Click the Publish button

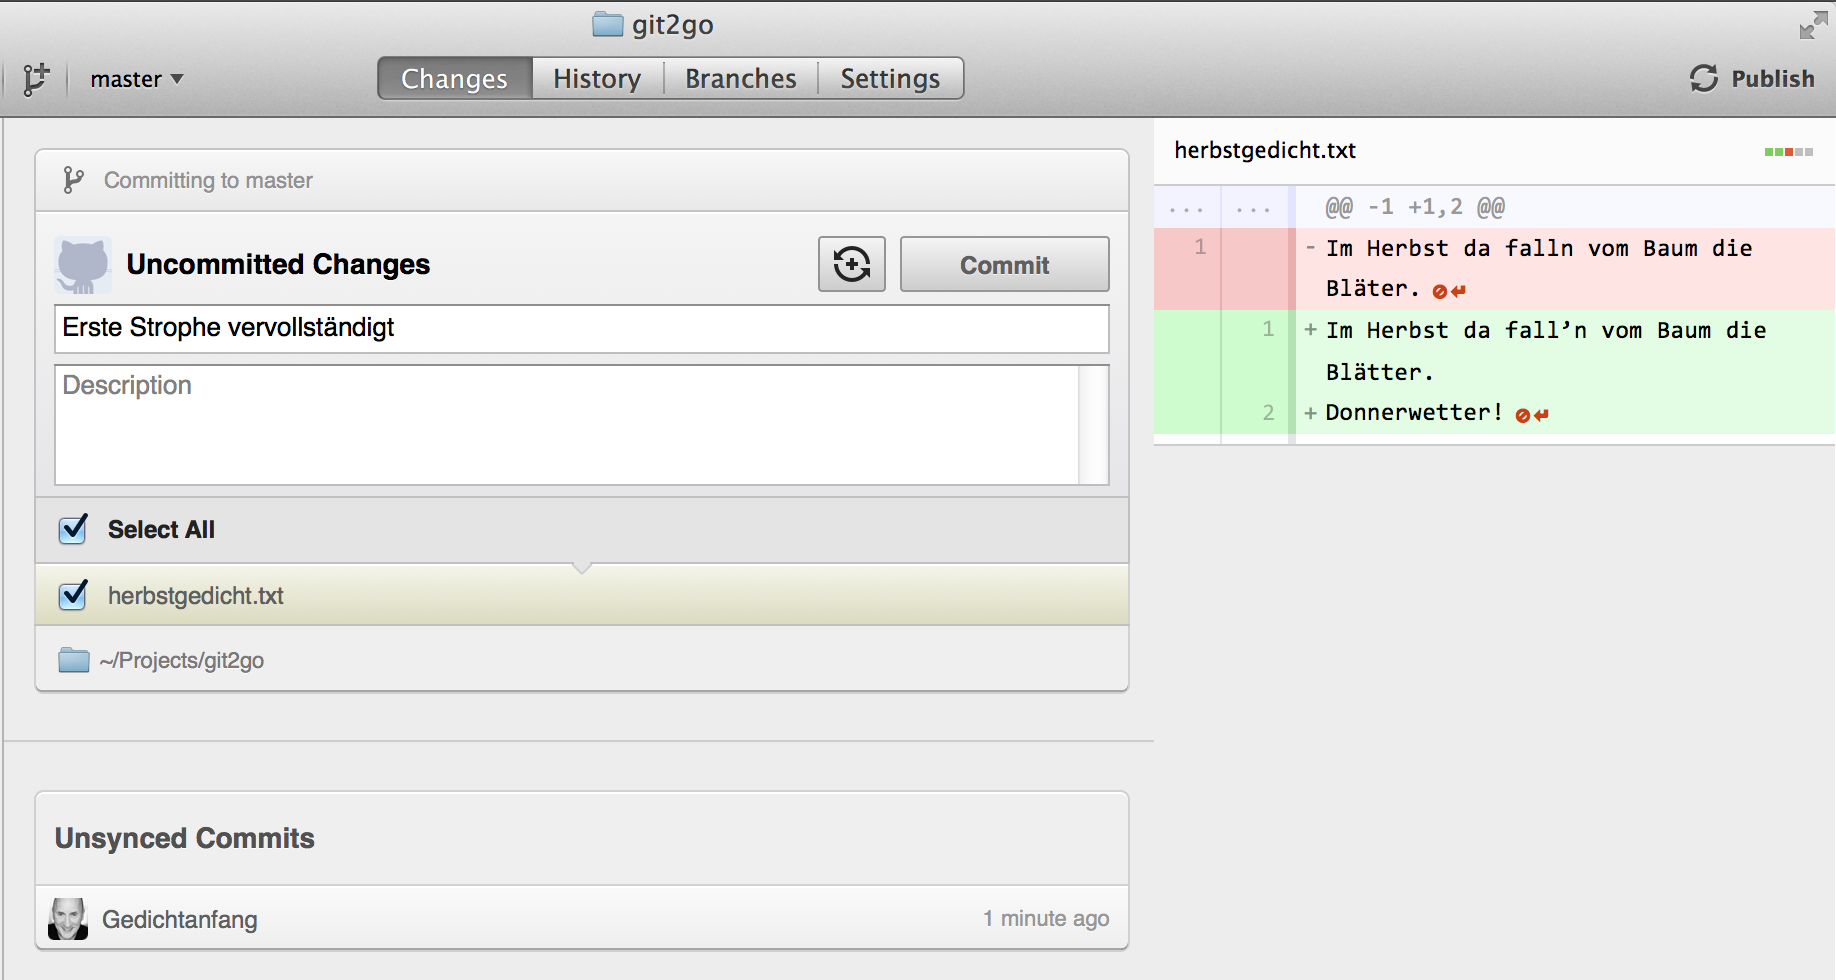[x=1752, y=78]
